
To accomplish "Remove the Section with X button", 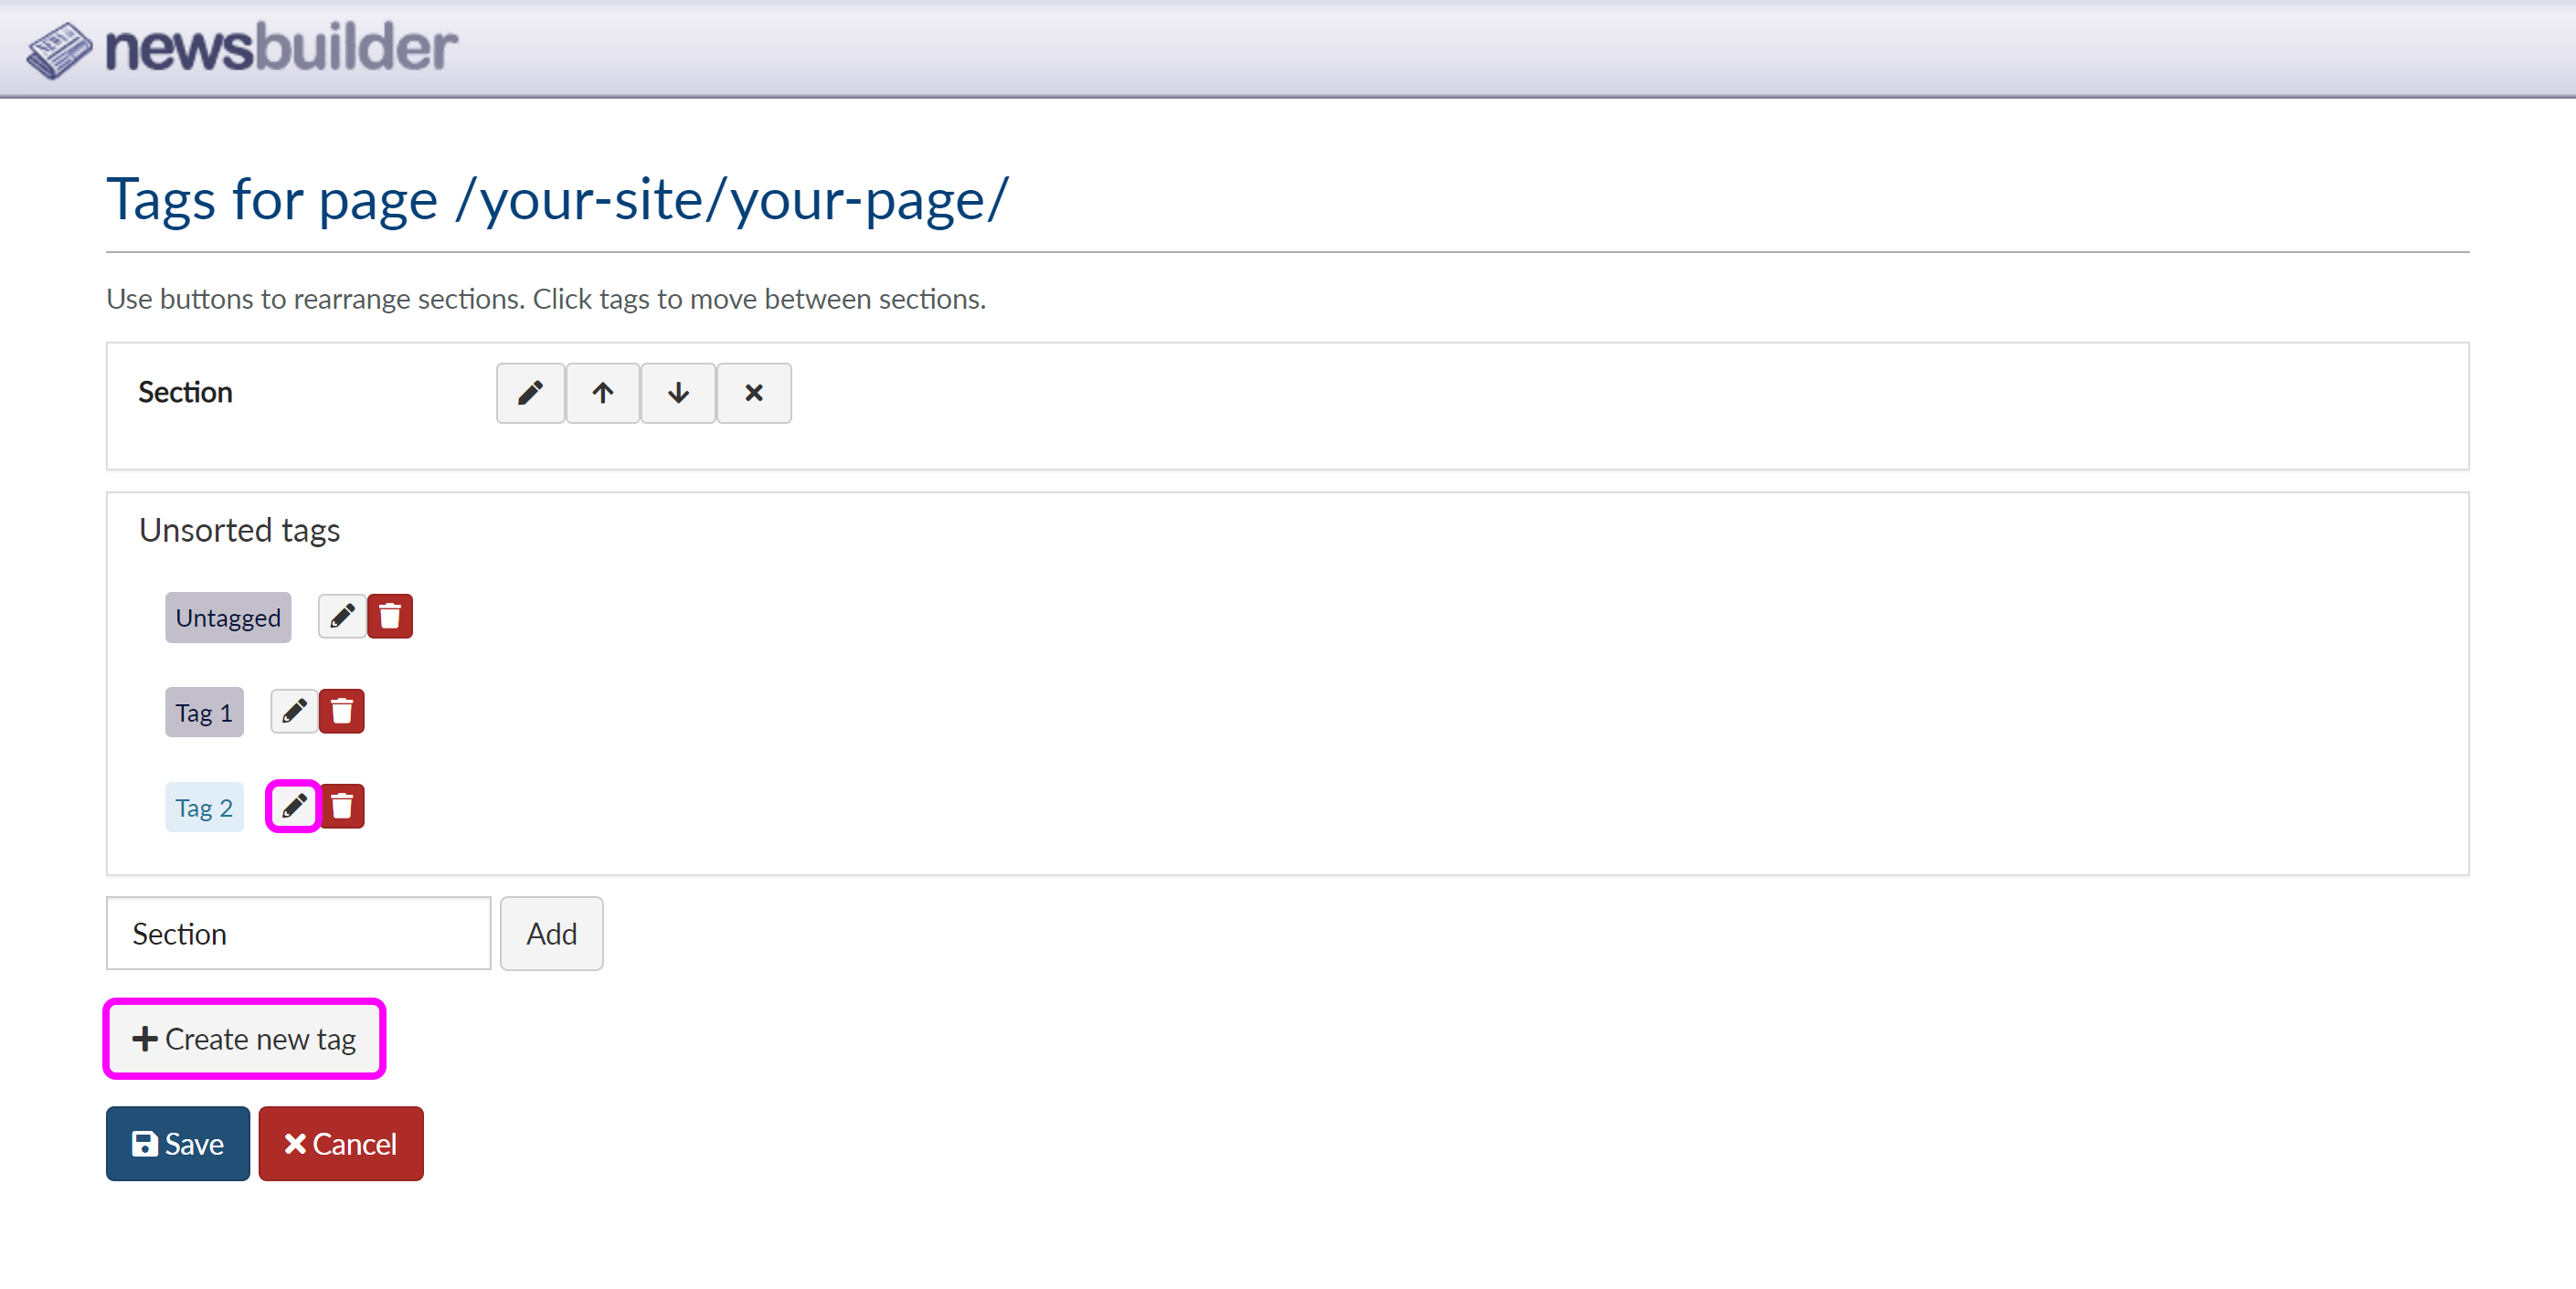I will tap(754, 393).
